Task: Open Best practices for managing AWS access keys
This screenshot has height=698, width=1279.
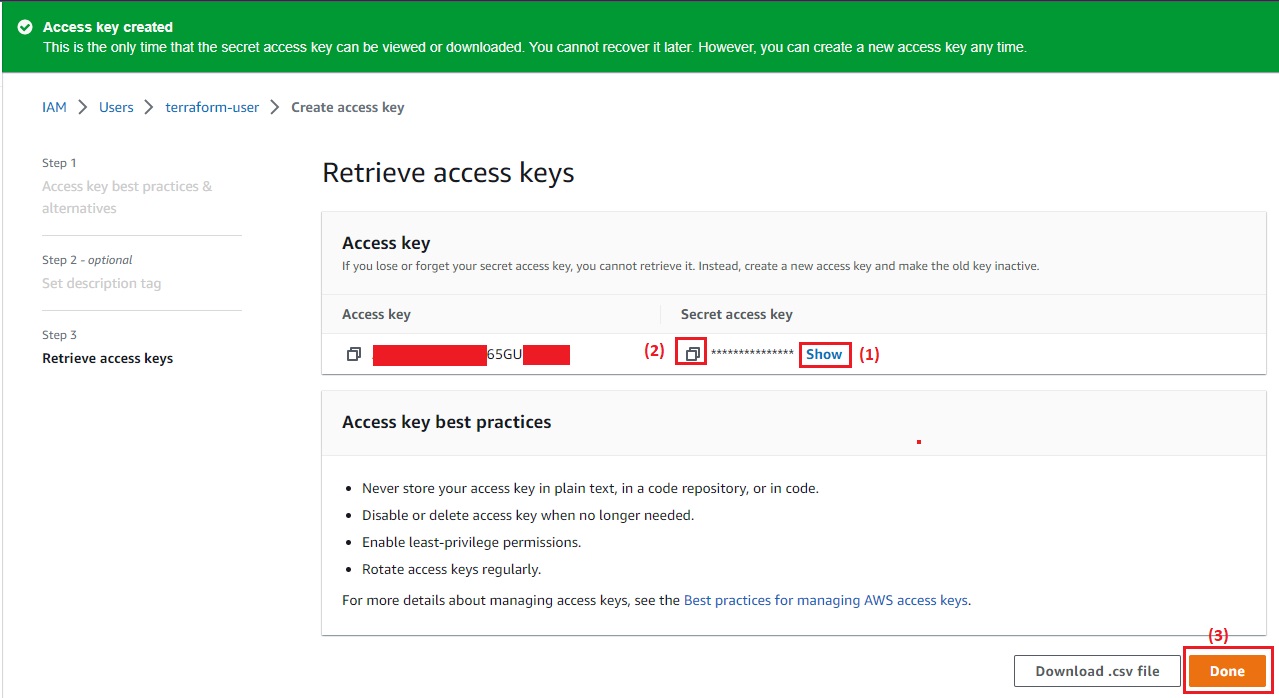Action: pos(826,600)
